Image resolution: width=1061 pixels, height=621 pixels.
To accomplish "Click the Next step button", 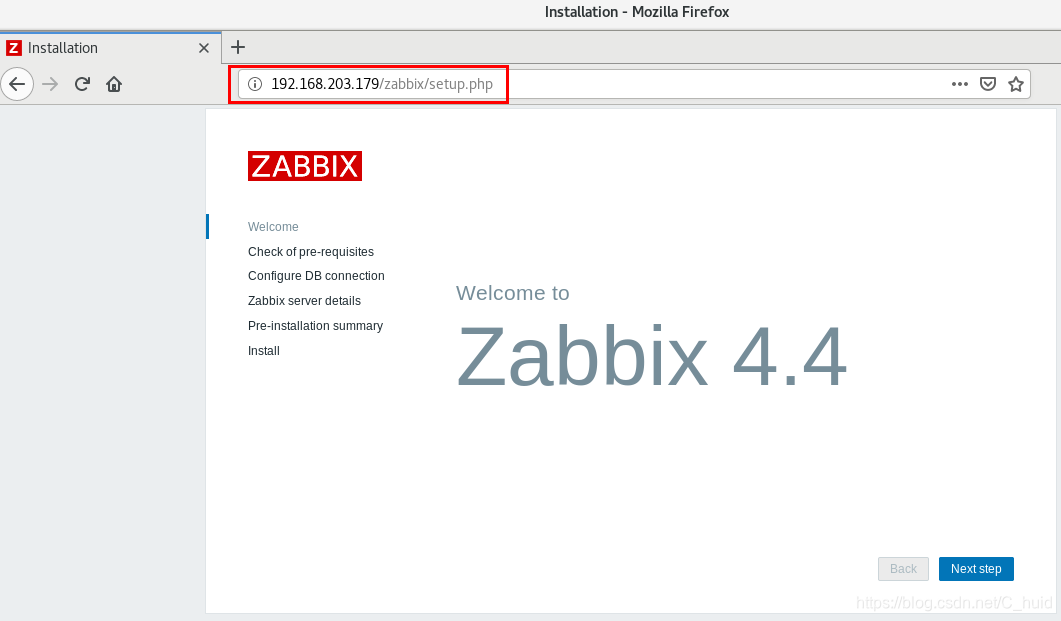I will (x=976, y=569).
